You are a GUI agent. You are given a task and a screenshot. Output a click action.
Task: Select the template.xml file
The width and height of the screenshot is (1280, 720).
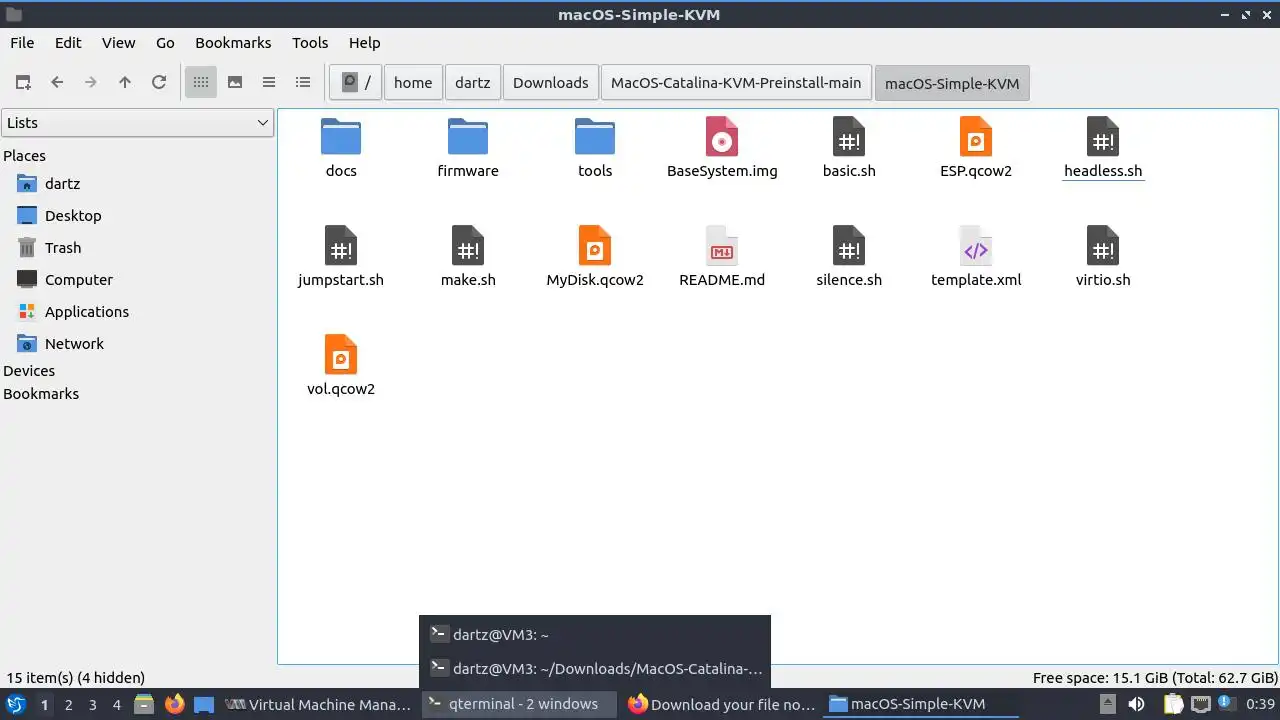tap(976, 256)
